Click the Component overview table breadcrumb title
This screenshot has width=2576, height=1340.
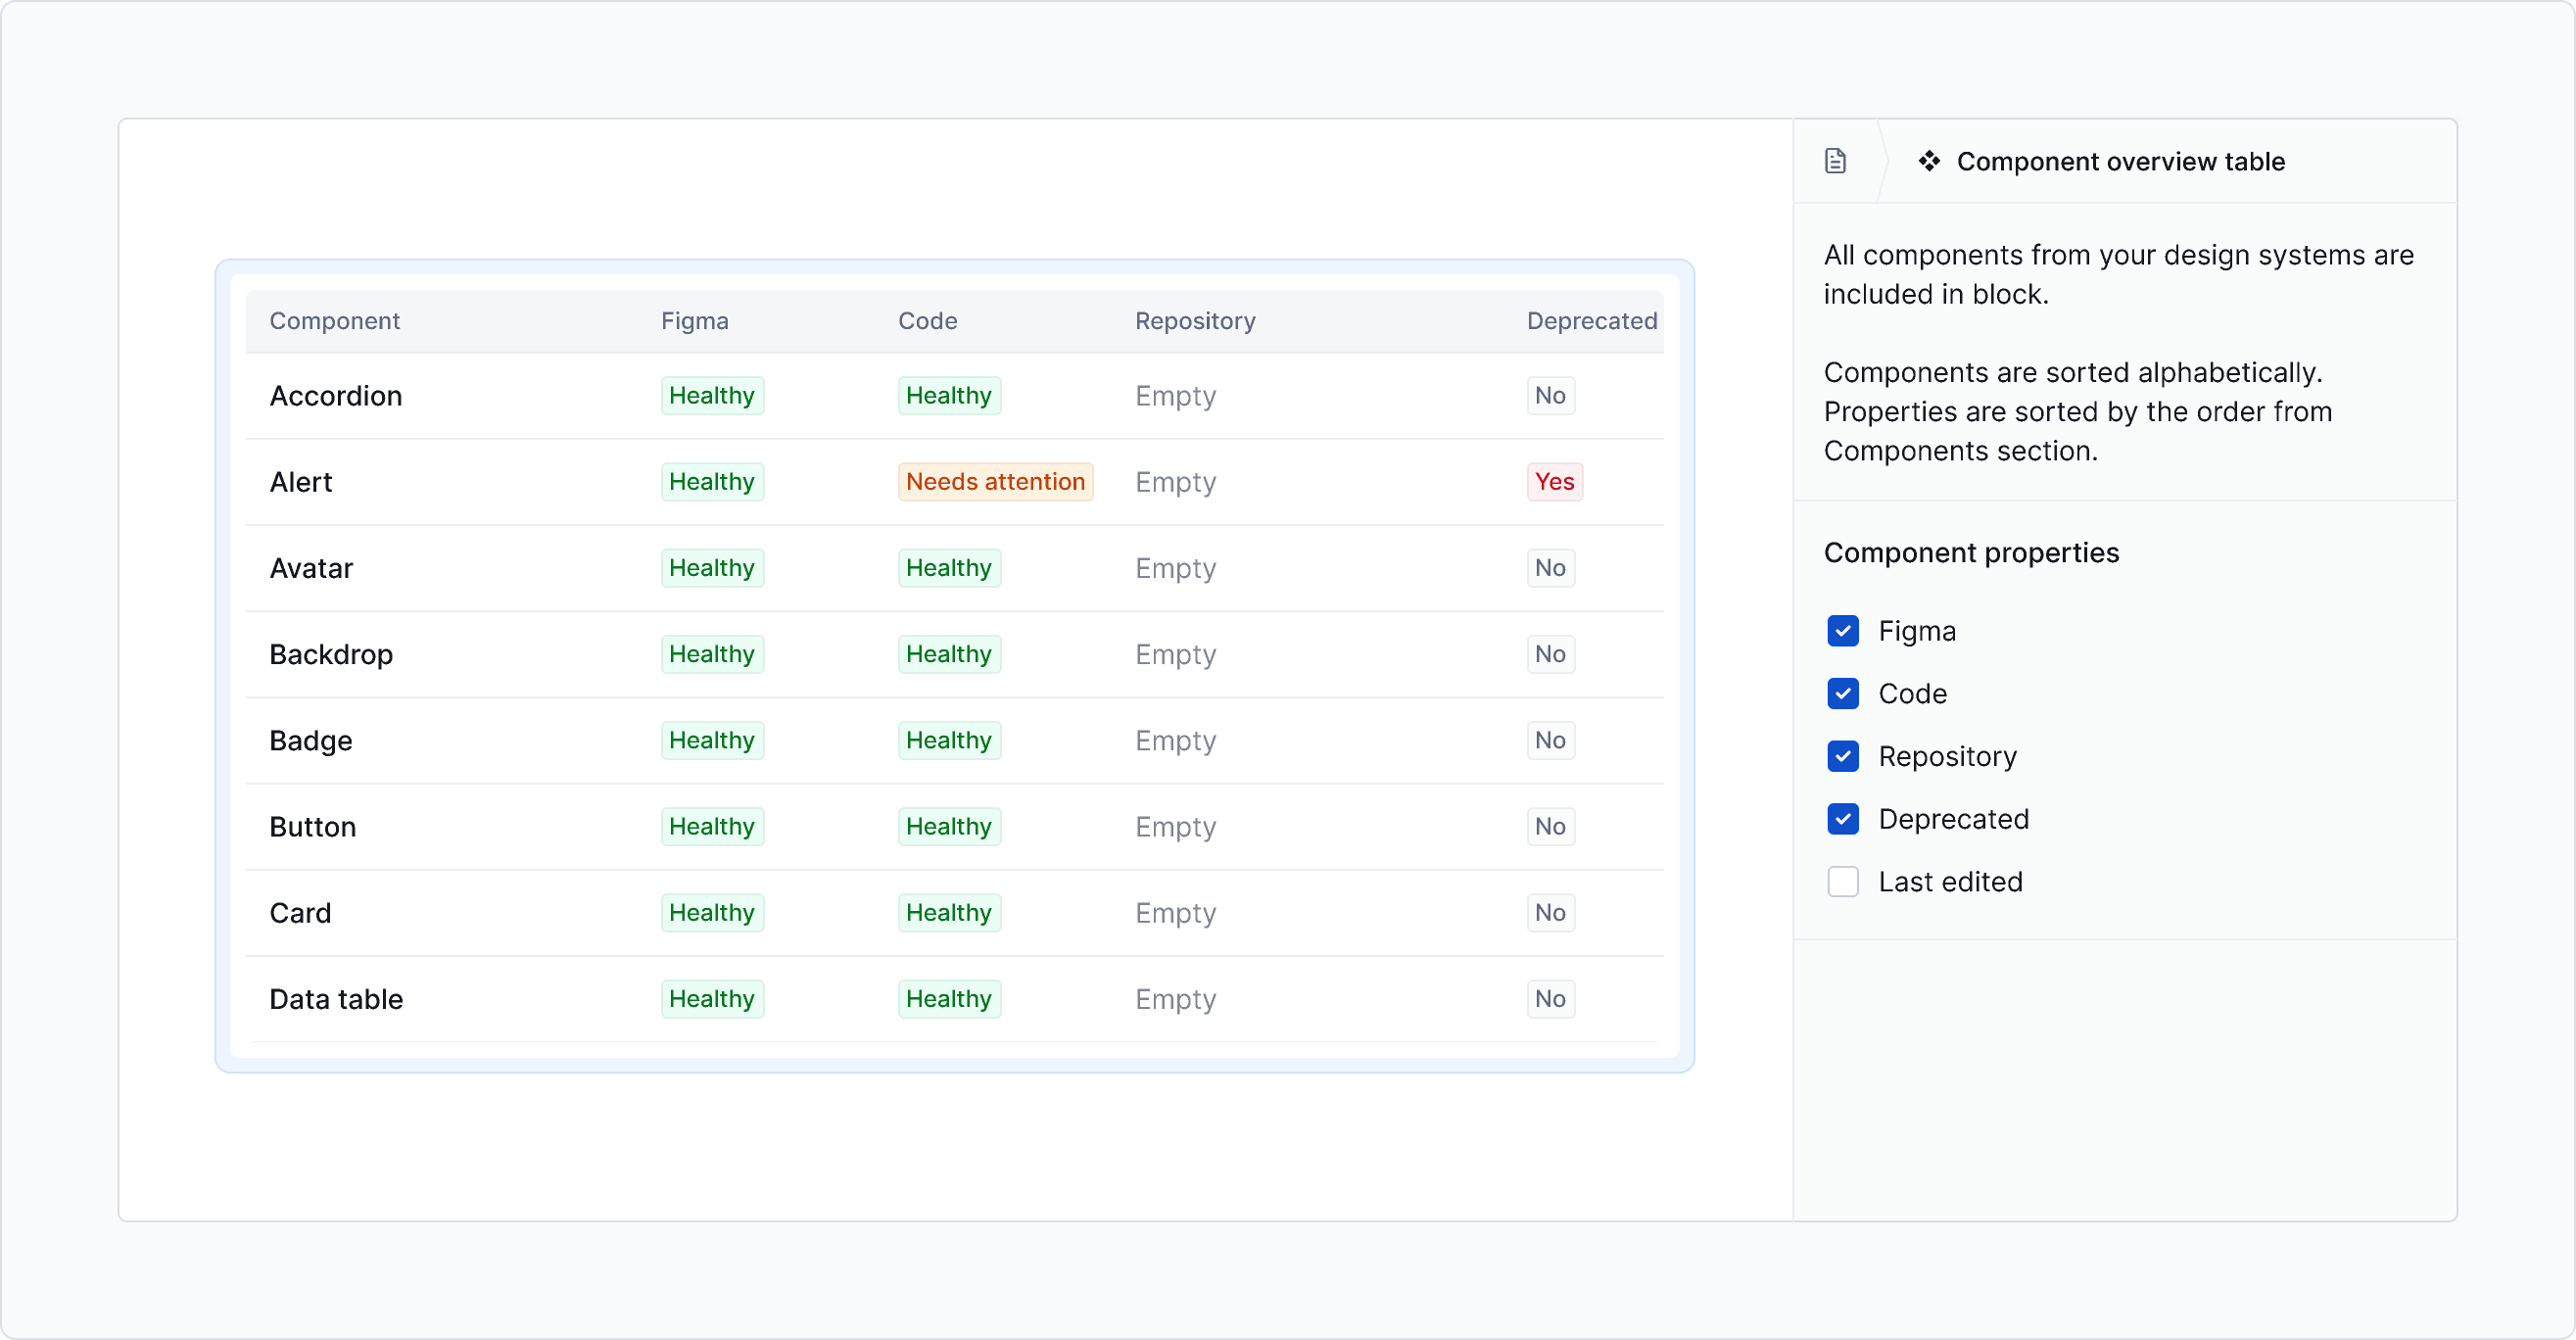pos(2120,162)
